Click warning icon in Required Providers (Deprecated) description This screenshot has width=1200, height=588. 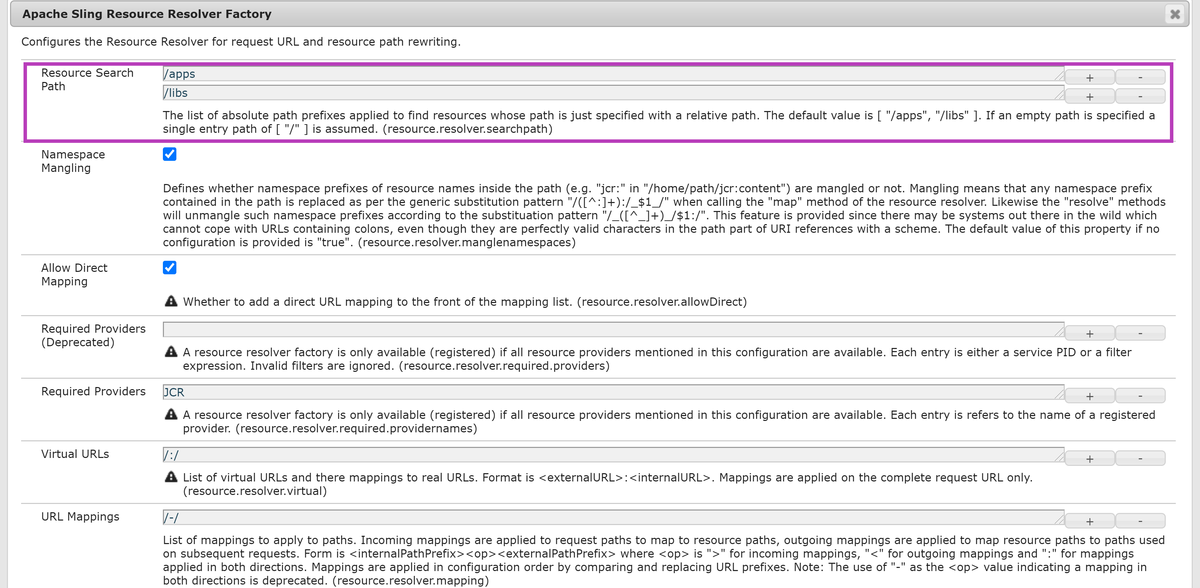pyautogui.click(x=171, y=352)
